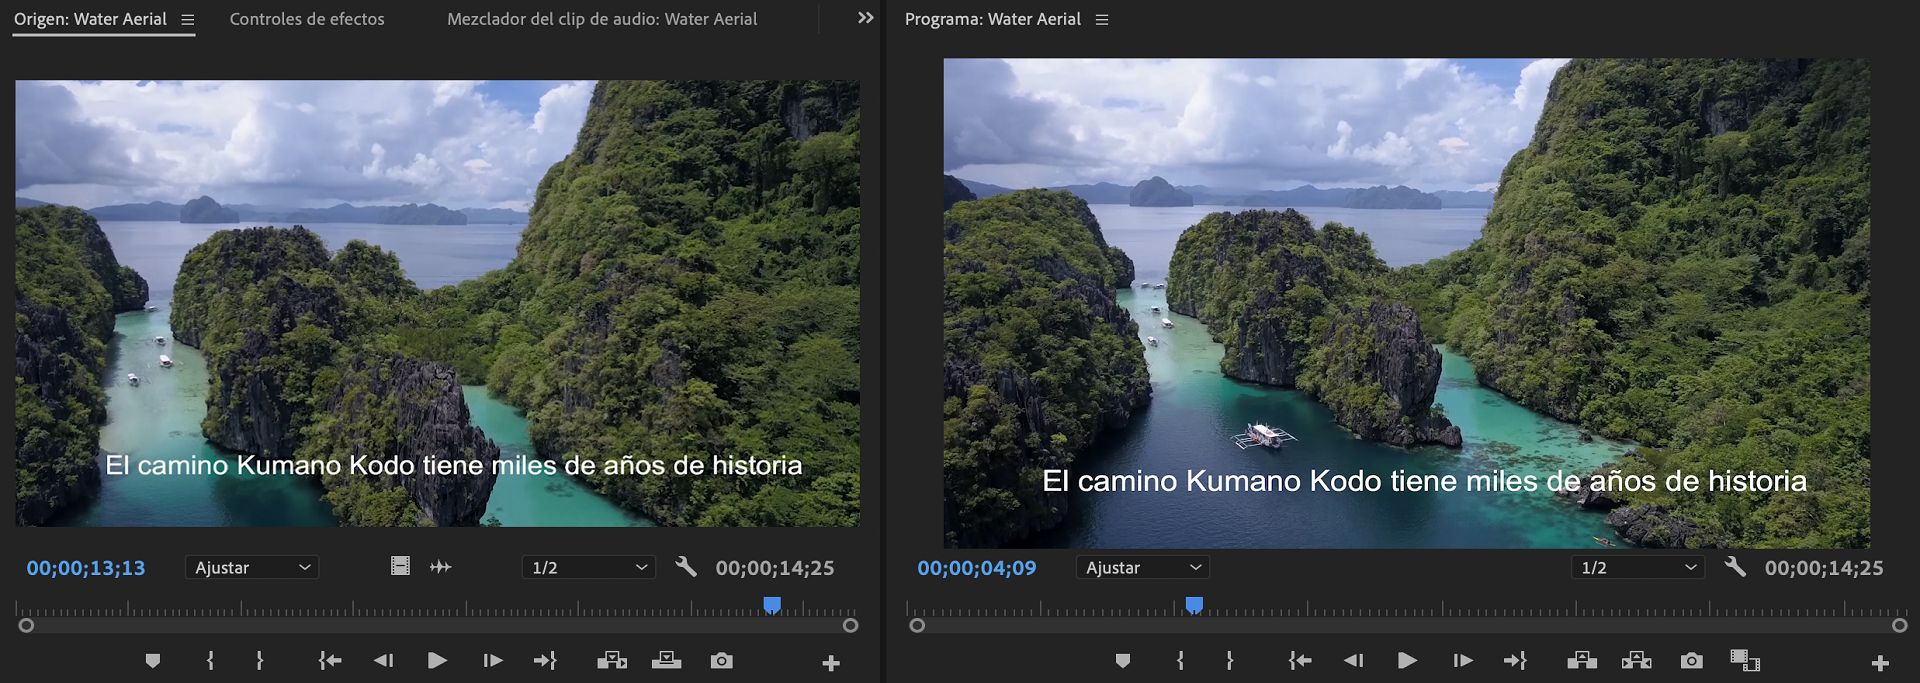
Task: Mark In point in Program monitor
Action: pyautogui.click(x=1180, y=661)
